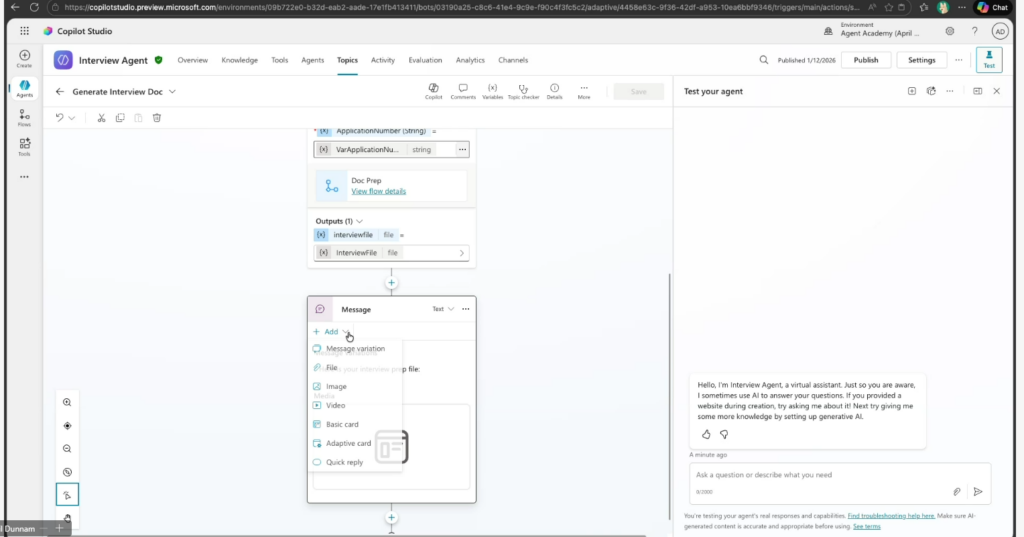Select Adaptive card from Add menu

(348, 443)
